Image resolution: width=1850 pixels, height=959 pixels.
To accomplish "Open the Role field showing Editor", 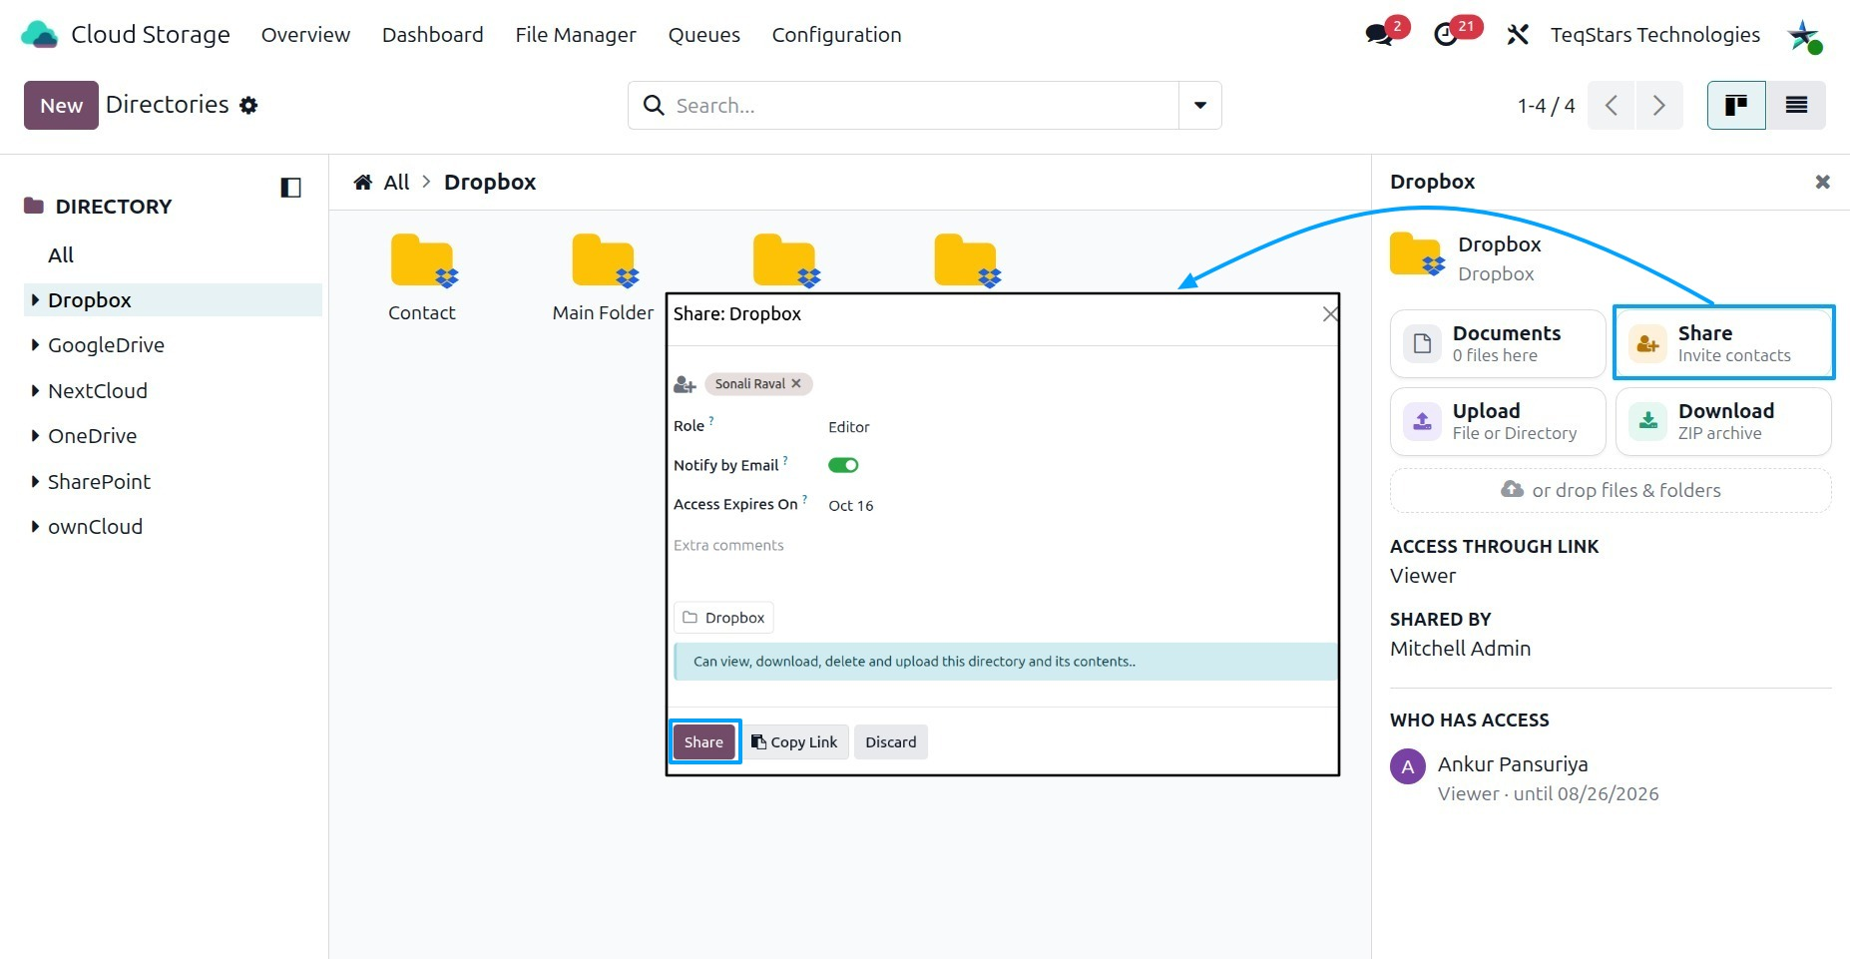I will tap(849, 427).
